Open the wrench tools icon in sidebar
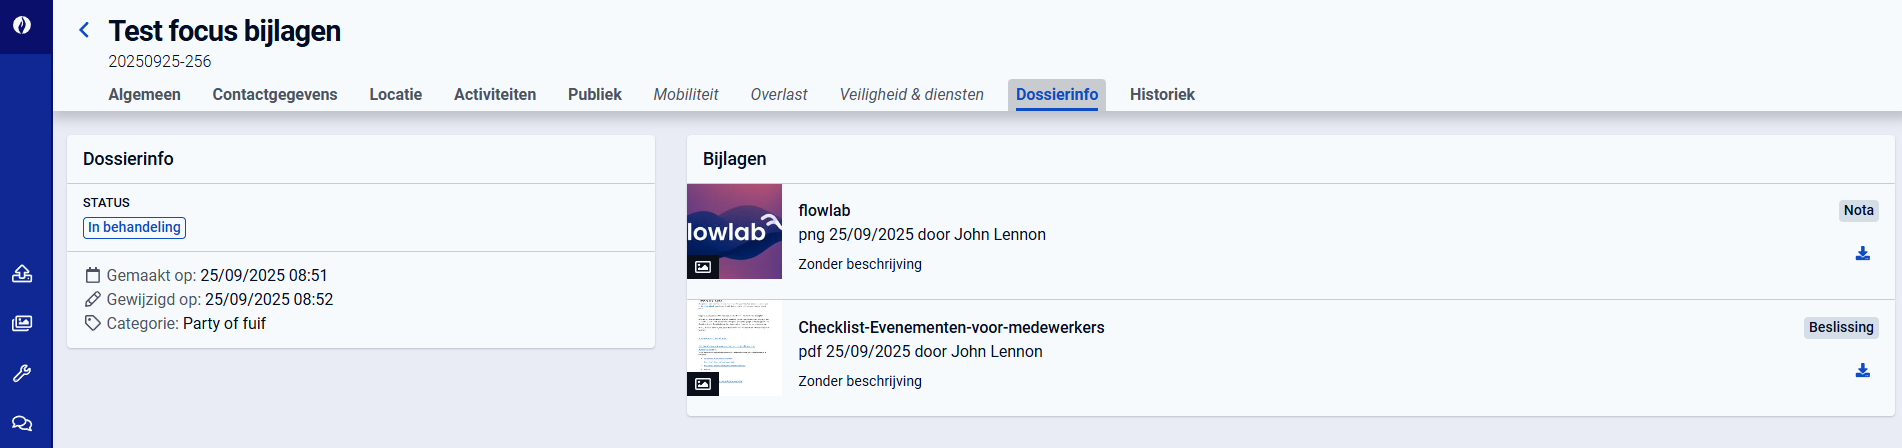Screen dimensions: 1902x448 (x=22, y=373)
